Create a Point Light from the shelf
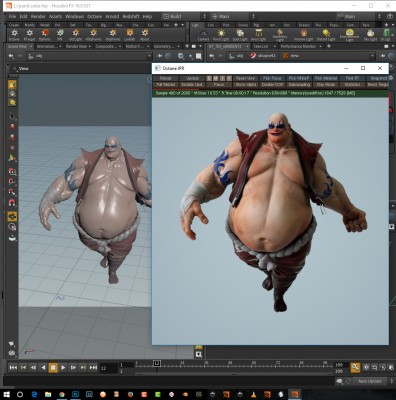Viewport: 396px width, 400px height. 221,33
